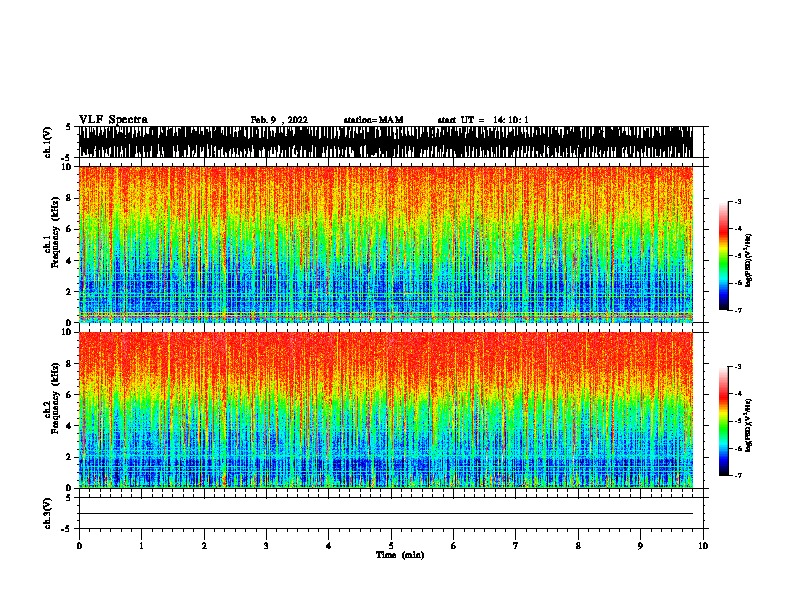Click the "ch.1(V)" waveform axis label

coord(47,142)
